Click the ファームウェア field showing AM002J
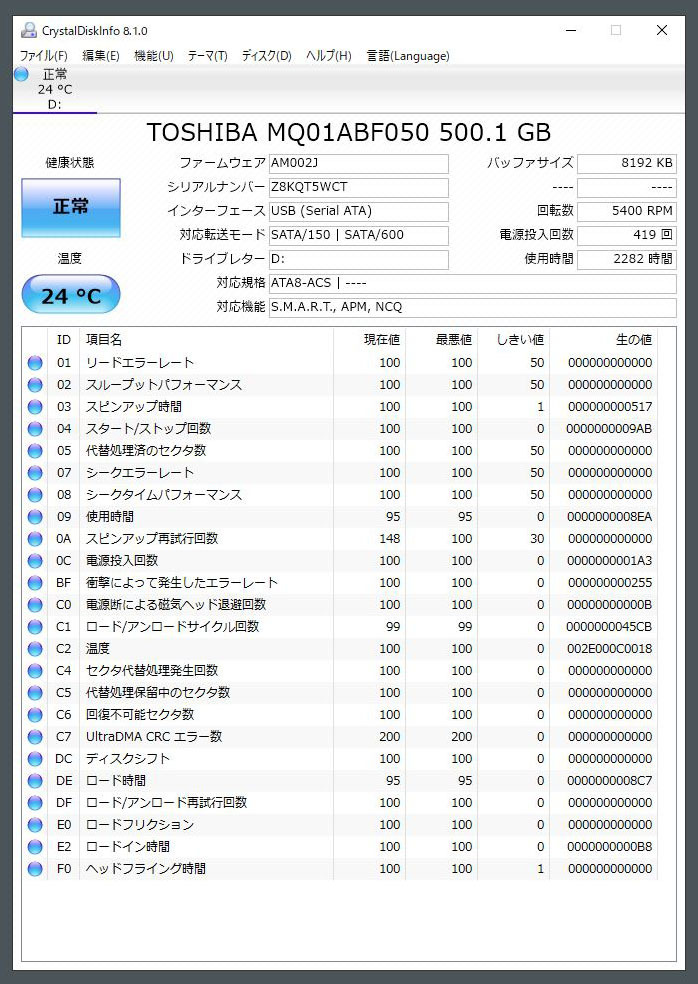Screen dimensions: 698x984 [x=358, y=163]
